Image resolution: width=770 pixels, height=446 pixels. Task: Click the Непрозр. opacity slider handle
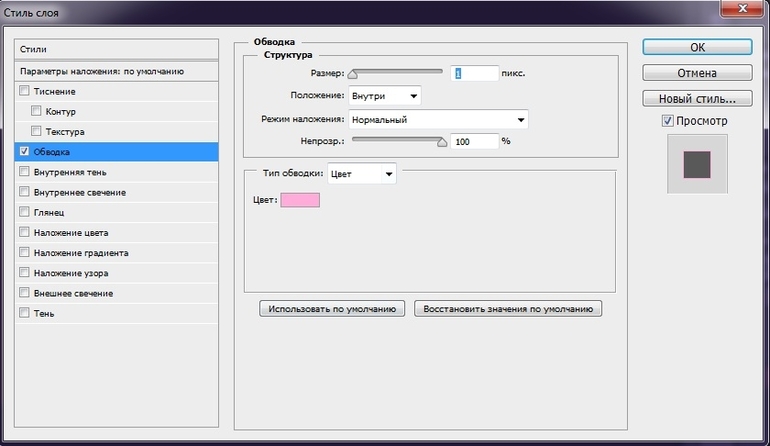pyautogui.click(x=442, y=142)
